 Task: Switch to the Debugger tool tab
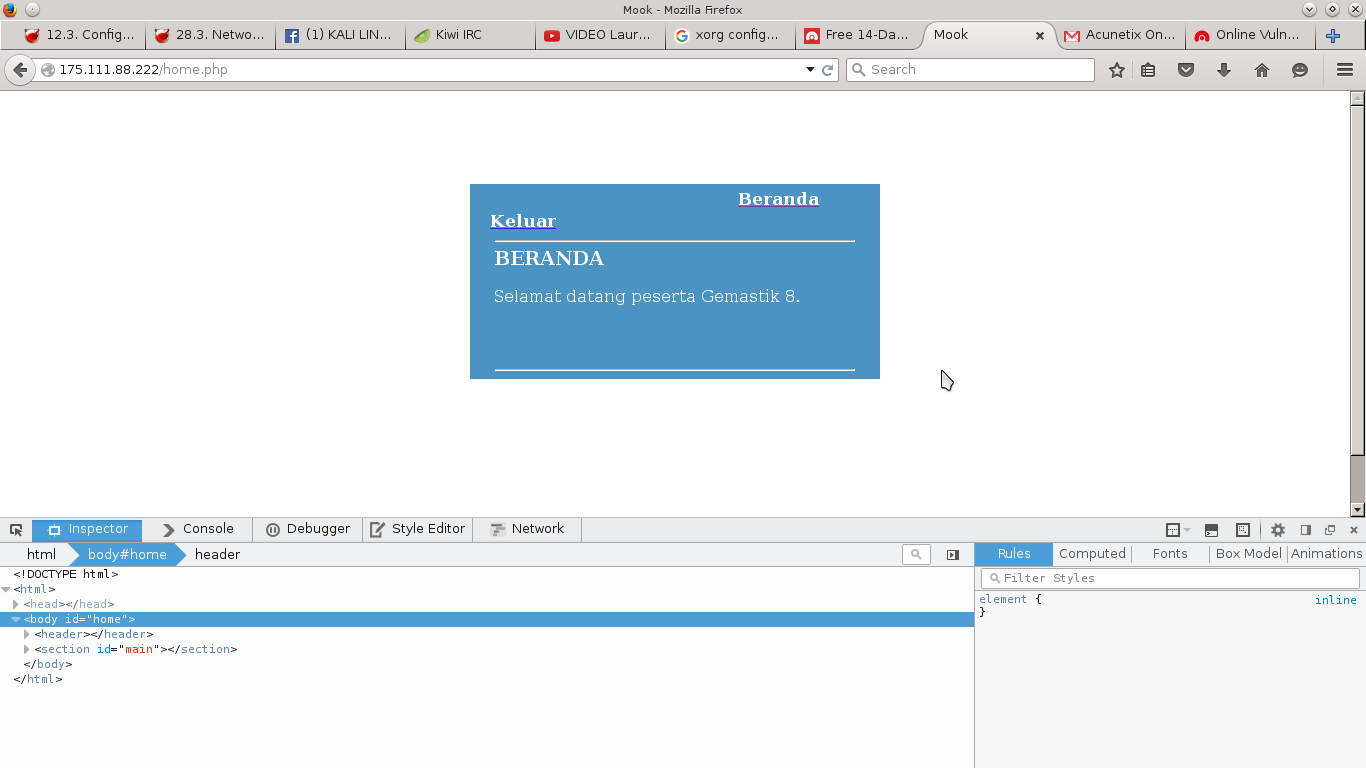308,529
